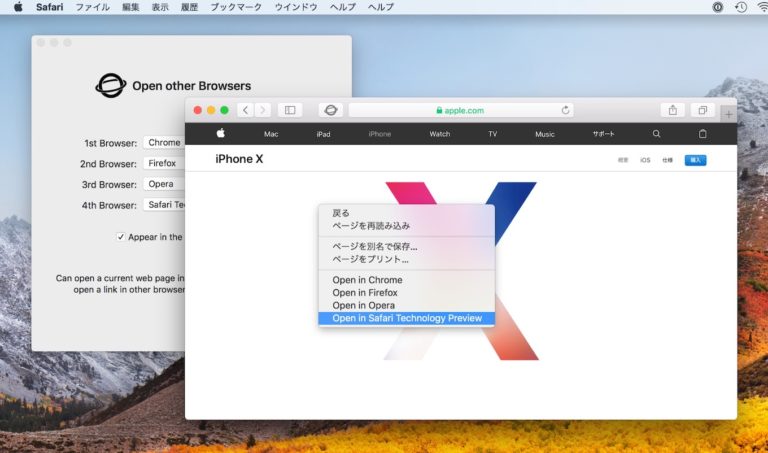Go forward with Safari's forward arrow
The image size is (768, 453).
point(263,110)
